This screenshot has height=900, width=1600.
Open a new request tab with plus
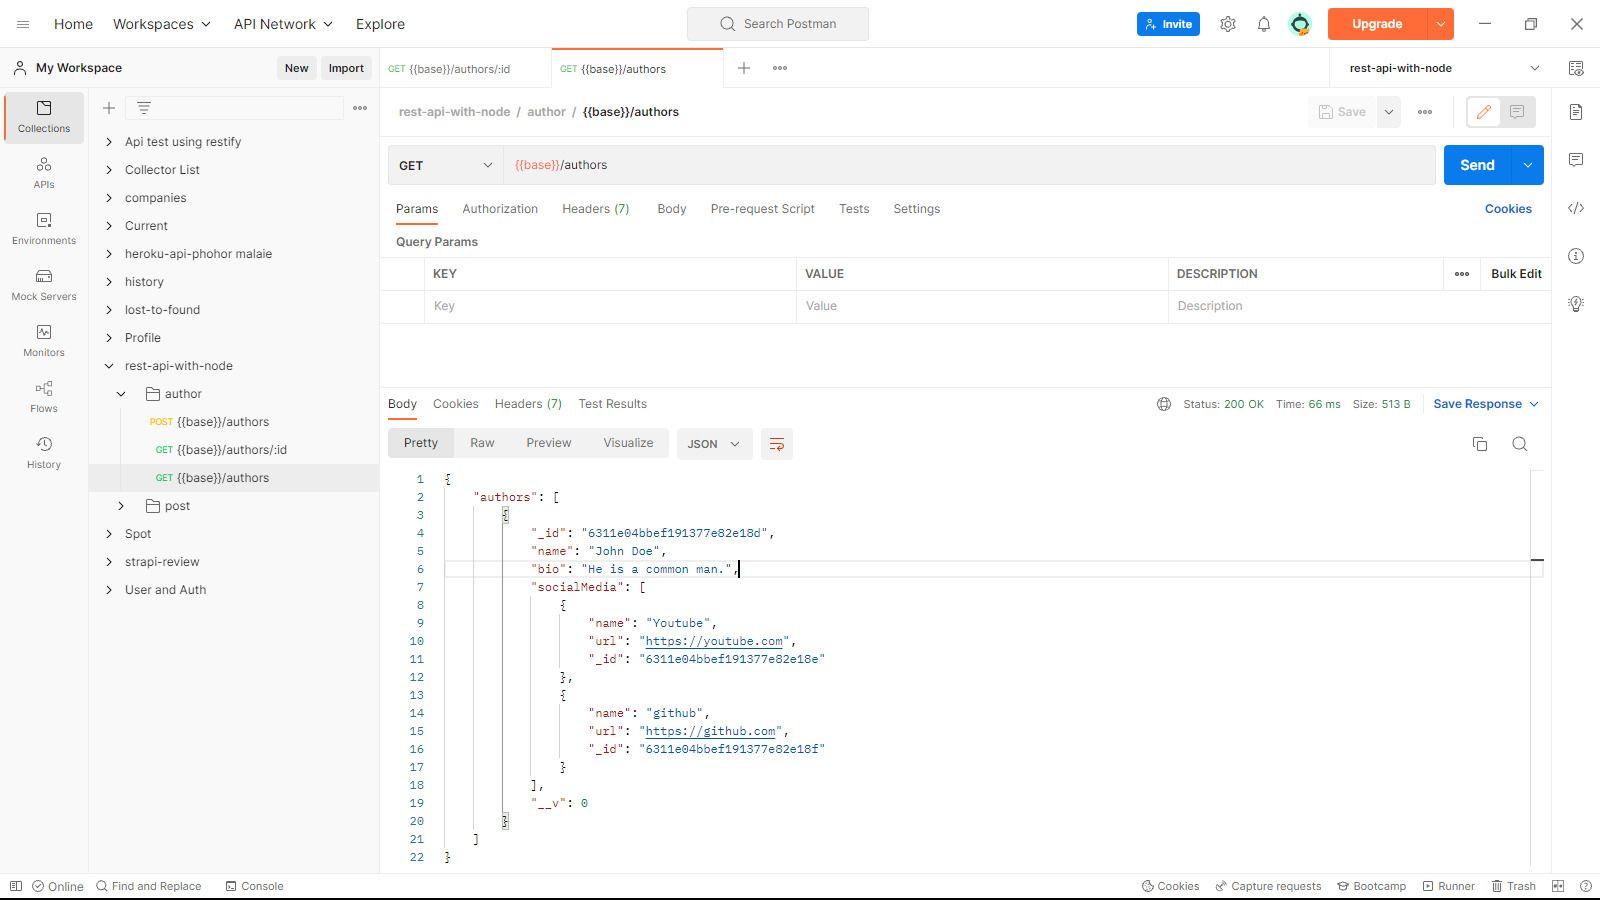pyautogui.click(x=744, y=68)
